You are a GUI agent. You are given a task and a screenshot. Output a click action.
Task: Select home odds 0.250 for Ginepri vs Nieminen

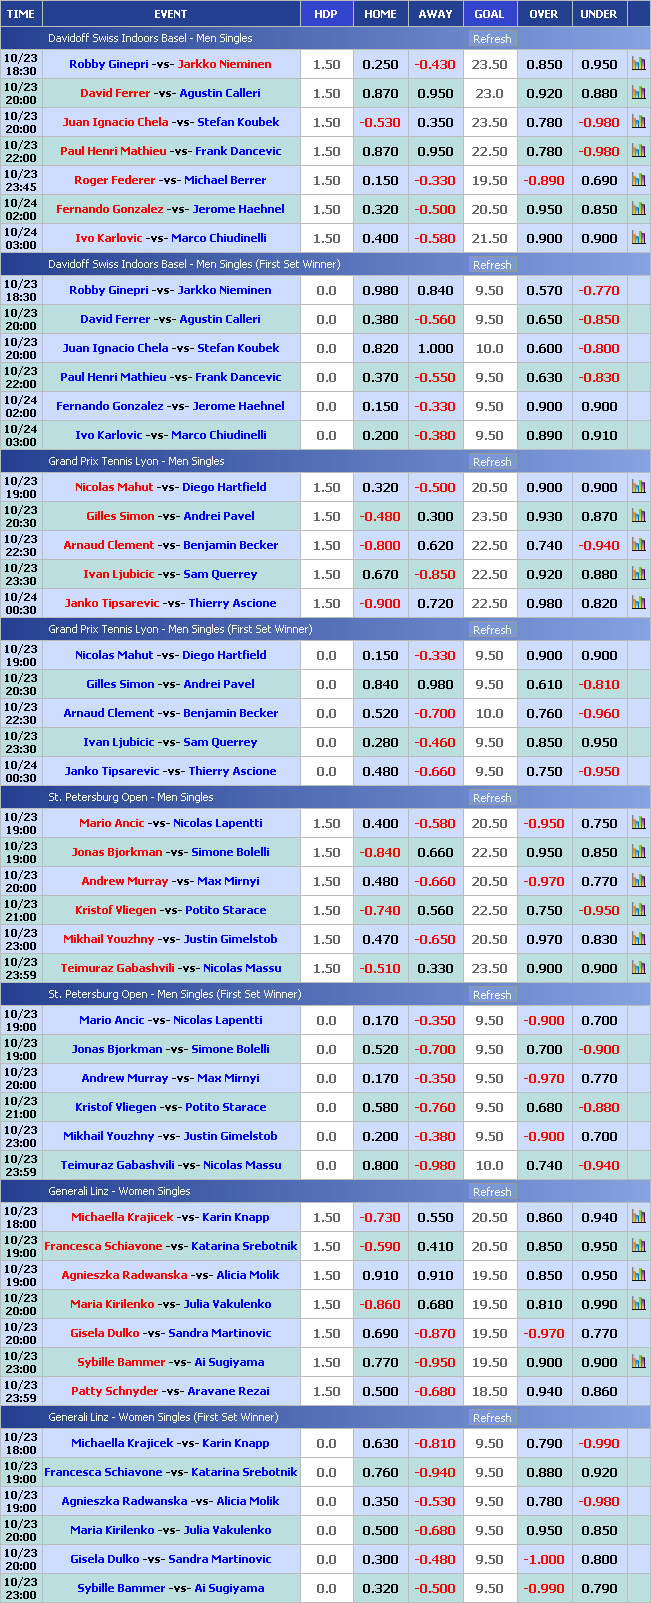click(x=380, y=64)
